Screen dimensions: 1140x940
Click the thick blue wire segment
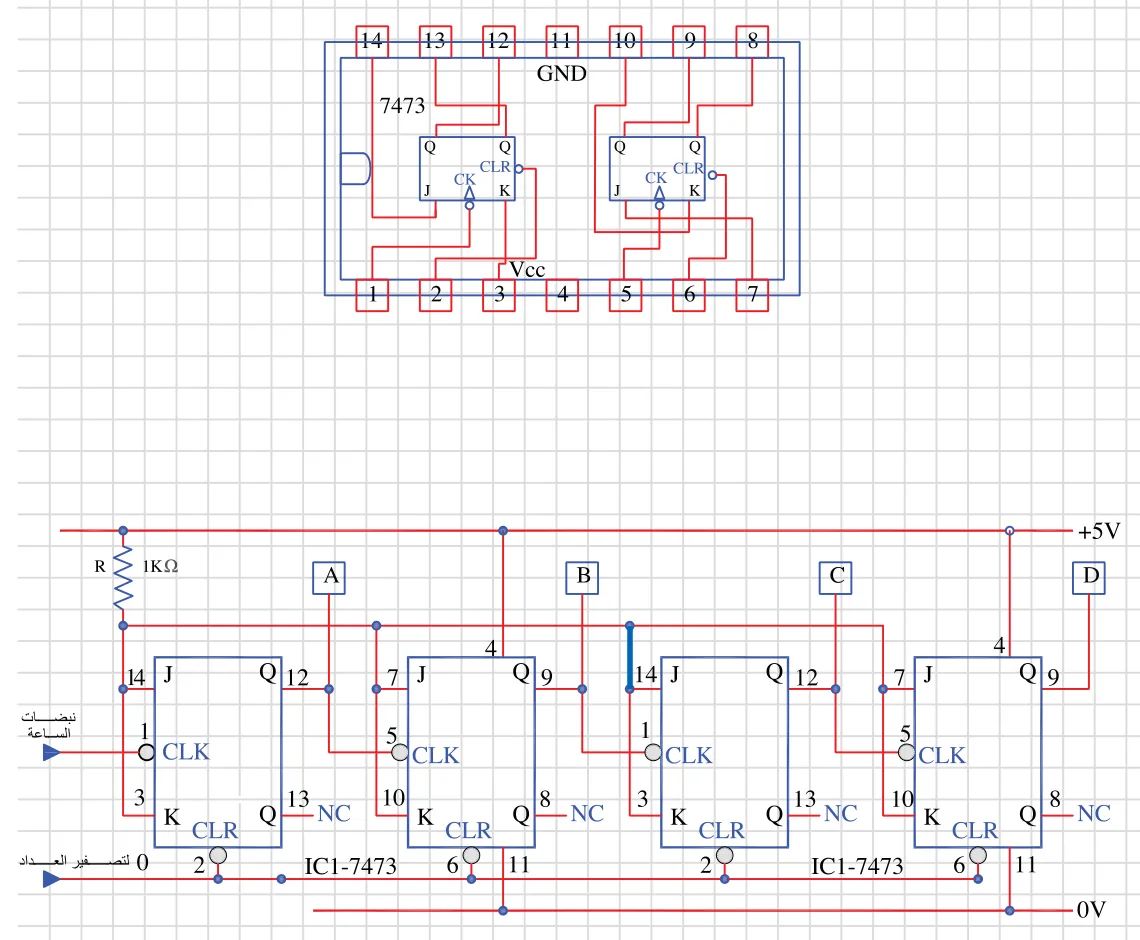click(630, 657)
